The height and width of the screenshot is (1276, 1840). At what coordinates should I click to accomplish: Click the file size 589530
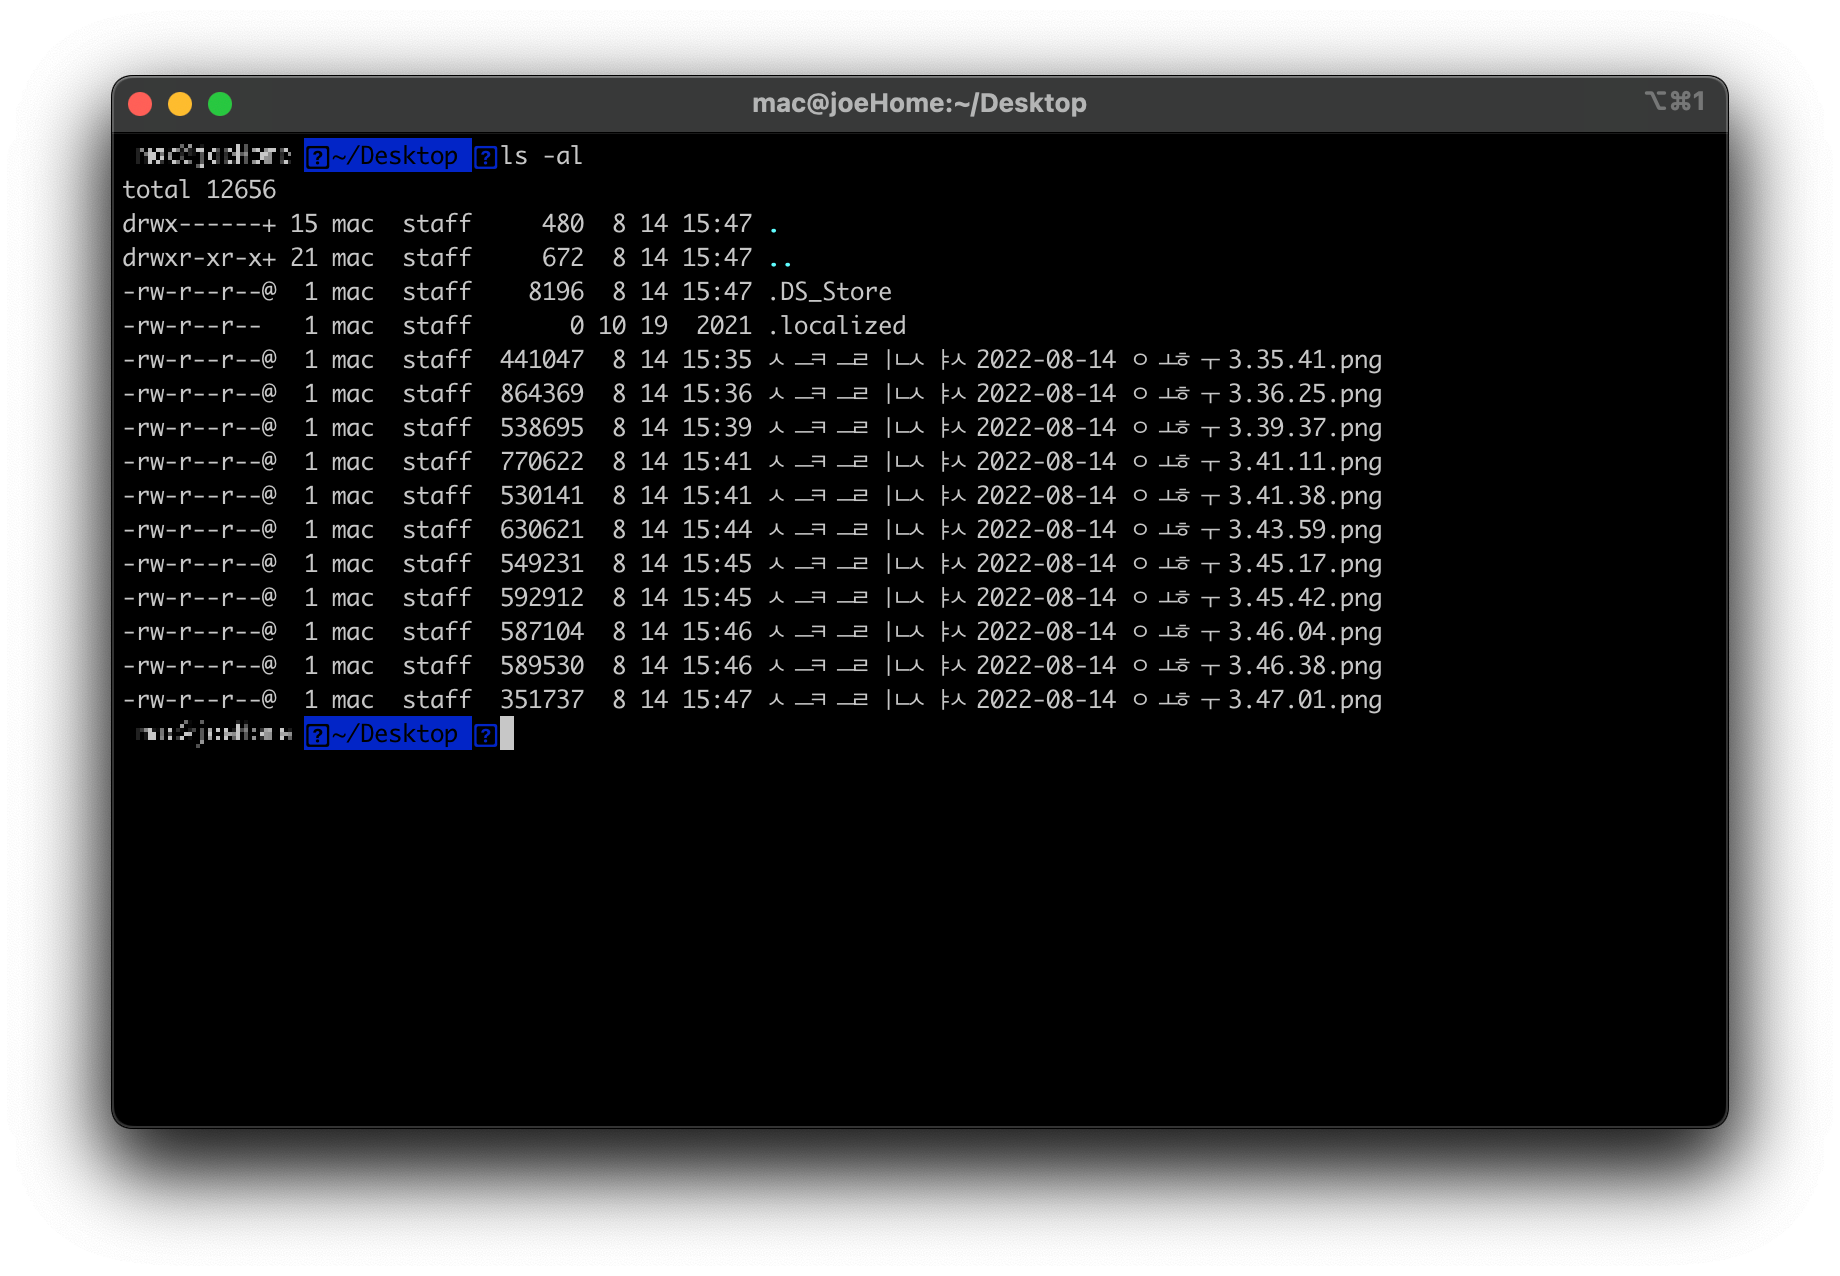[x=542, y=666]
